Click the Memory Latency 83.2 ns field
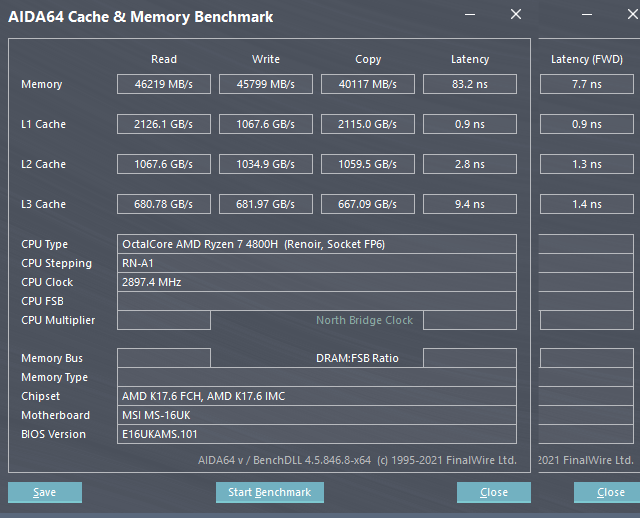 click(469, 84)
